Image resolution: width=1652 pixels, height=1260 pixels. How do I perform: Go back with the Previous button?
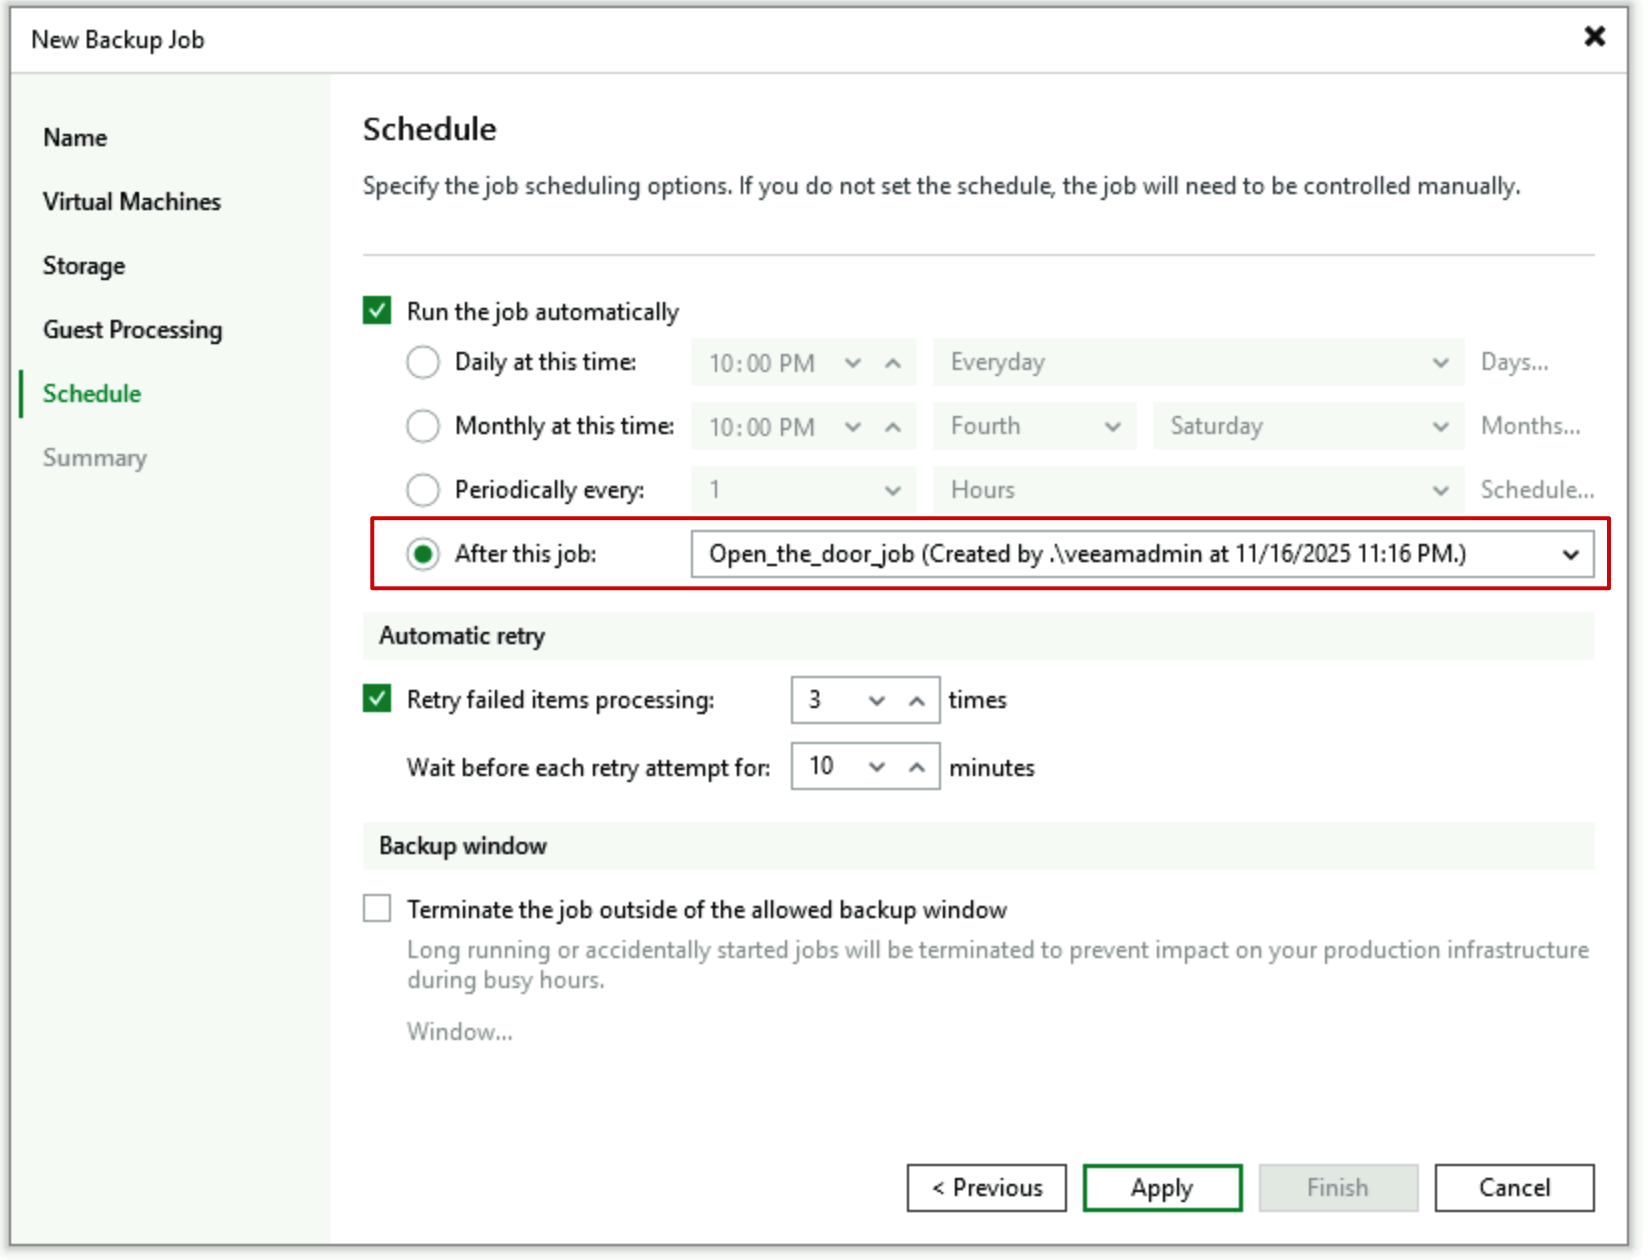click(986, 1188)
